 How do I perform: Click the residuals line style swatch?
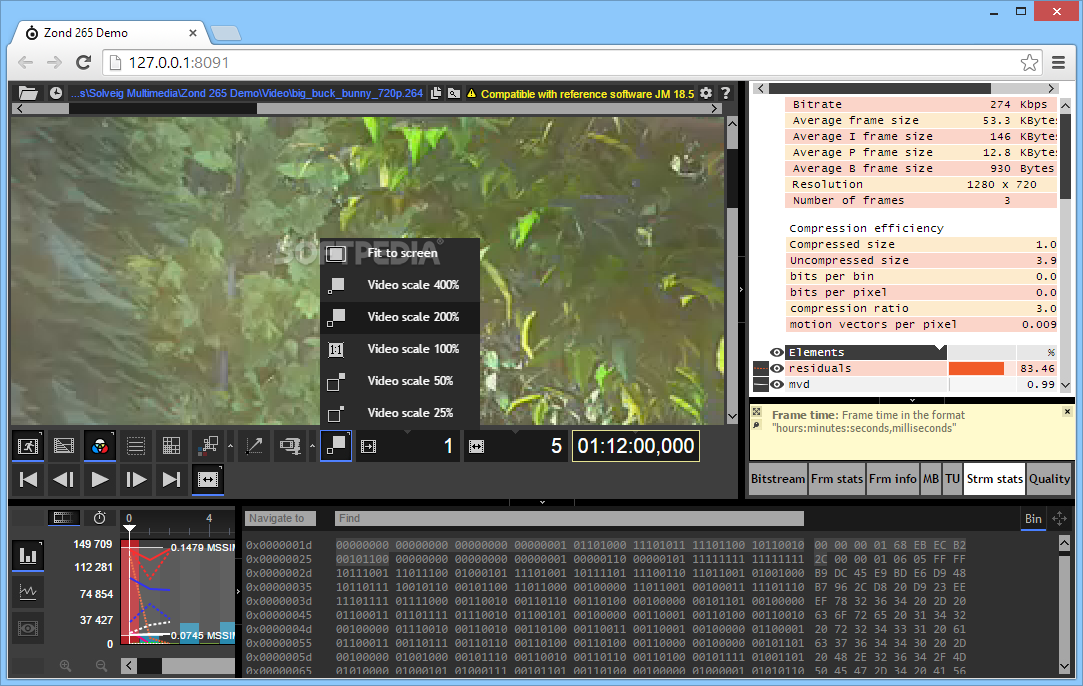pos(760,368)
